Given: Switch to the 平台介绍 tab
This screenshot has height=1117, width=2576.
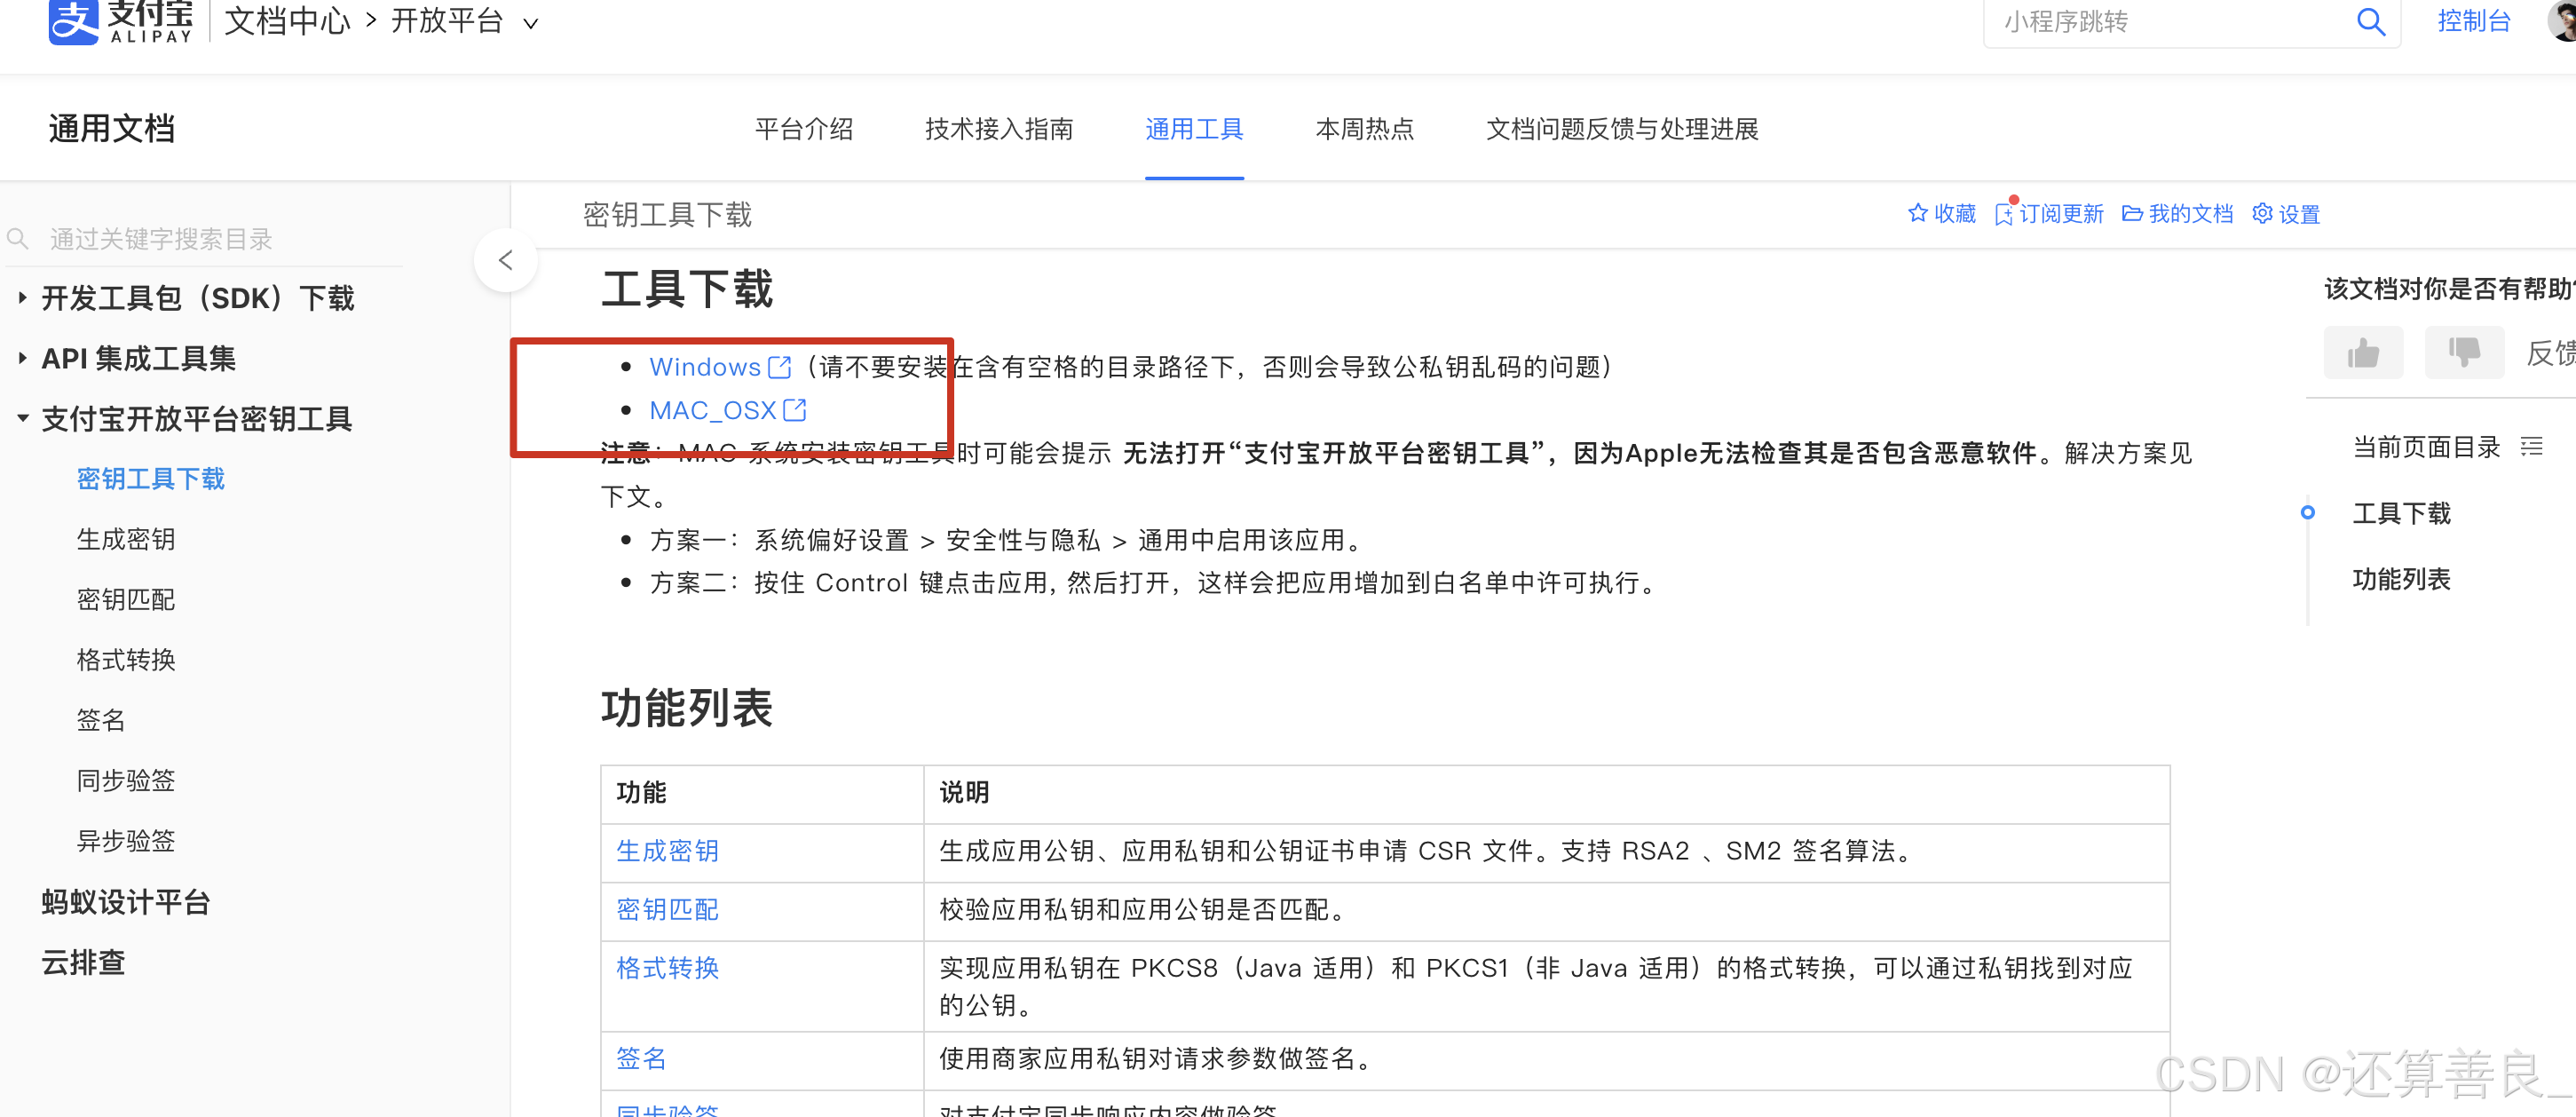Looking at the screenshot, I should click(803, 129).
